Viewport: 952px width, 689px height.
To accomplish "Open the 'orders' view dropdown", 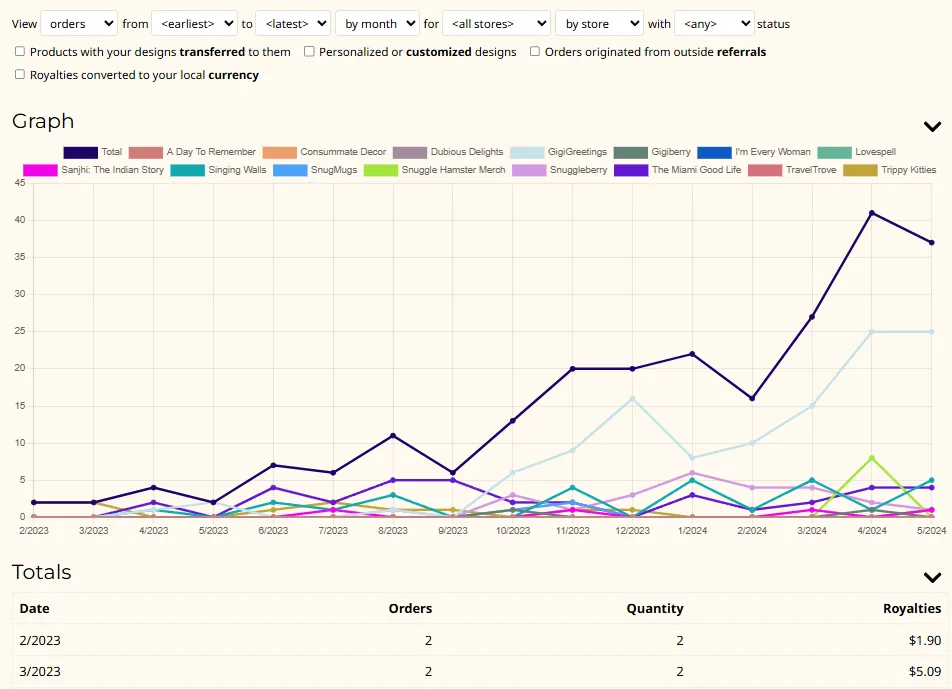I will 79,24.
